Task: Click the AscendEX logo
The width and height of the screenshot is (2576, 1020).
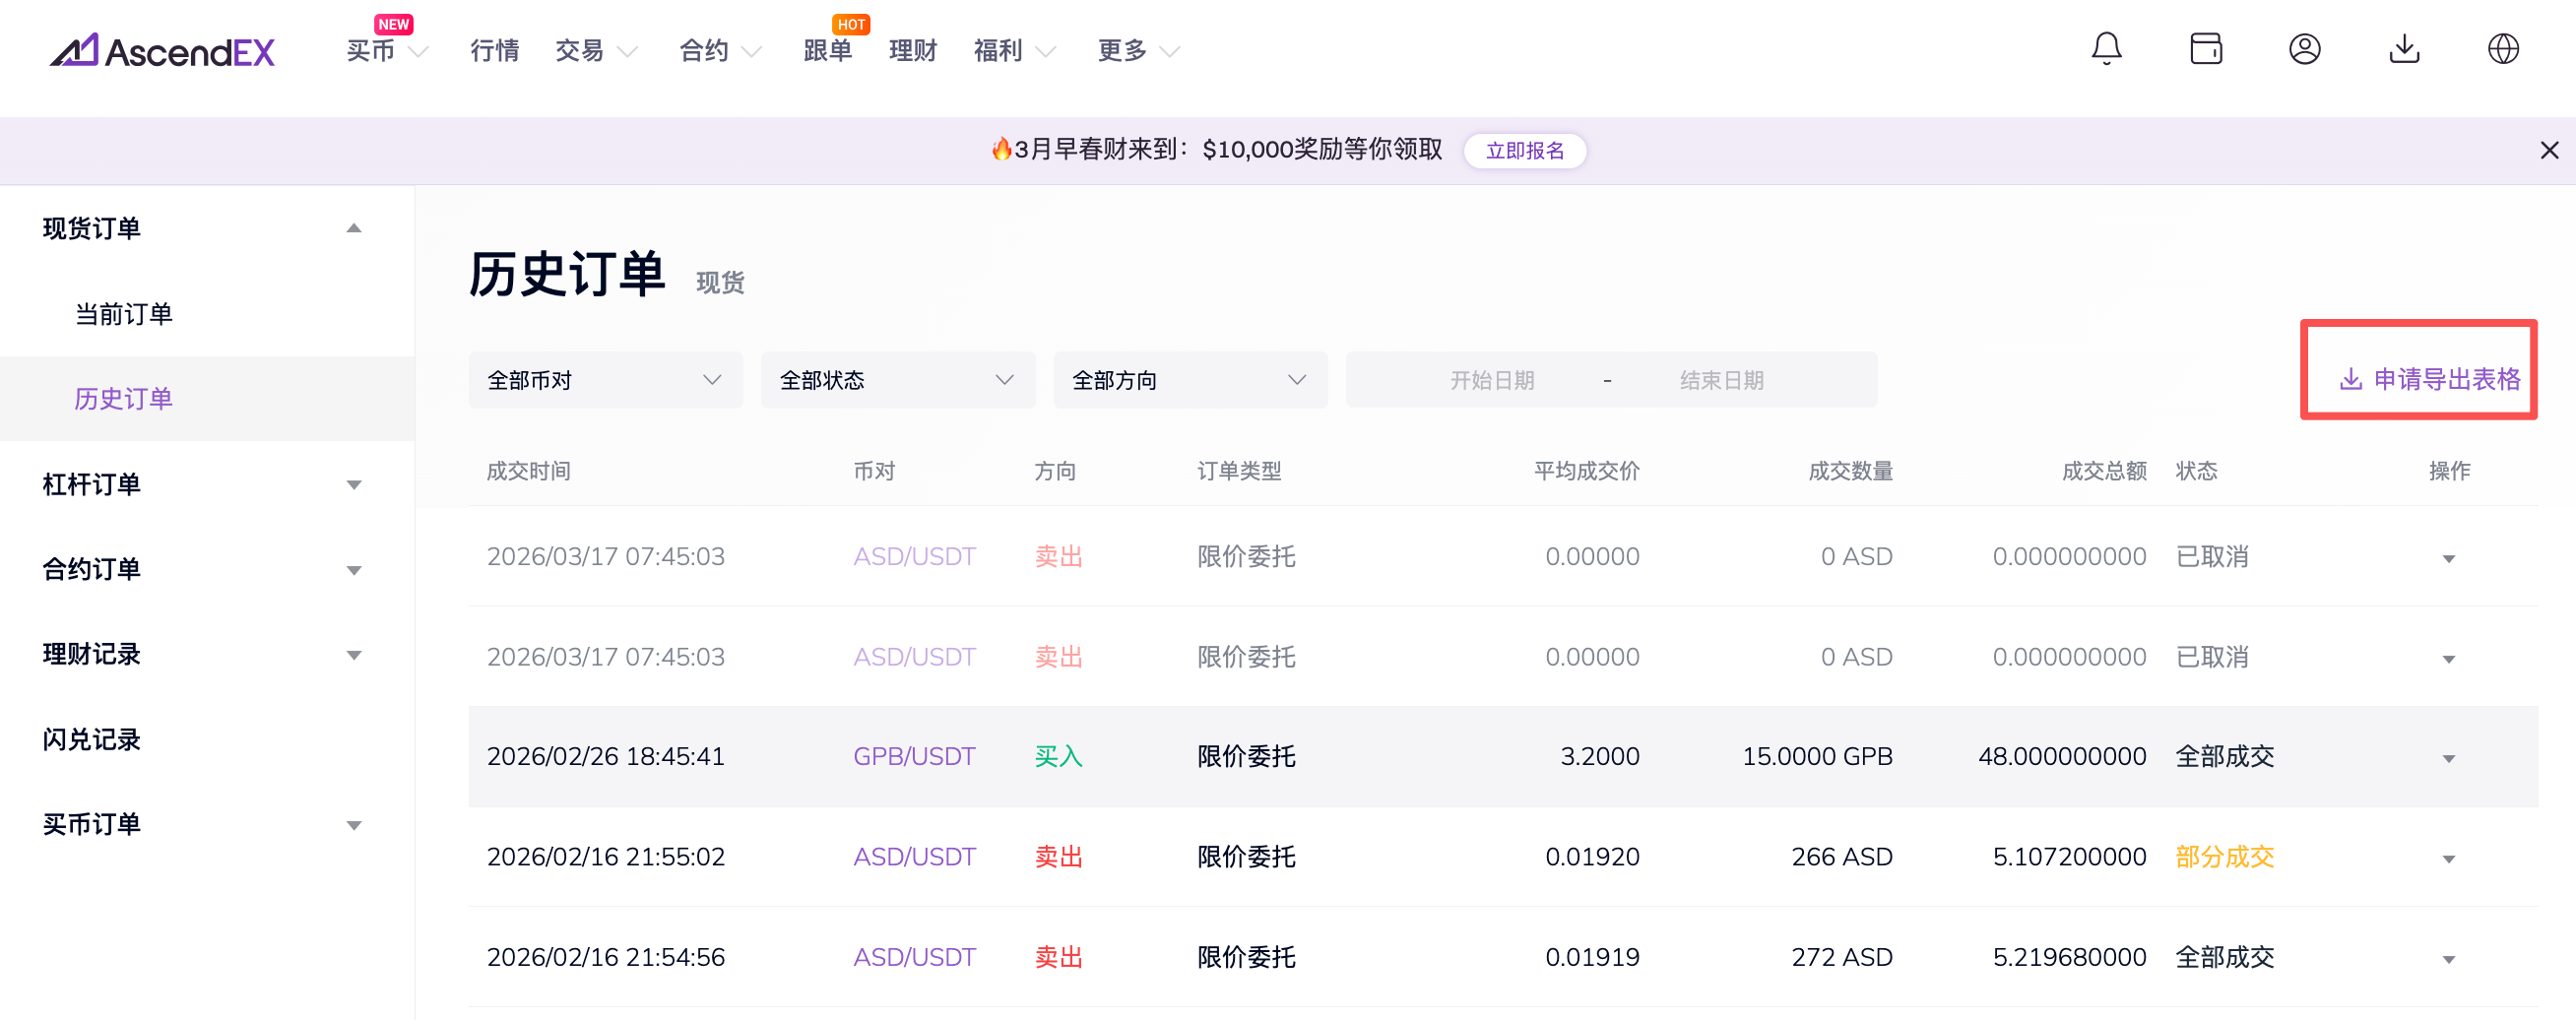Action: pyautogui.click(x=162, y=50)
